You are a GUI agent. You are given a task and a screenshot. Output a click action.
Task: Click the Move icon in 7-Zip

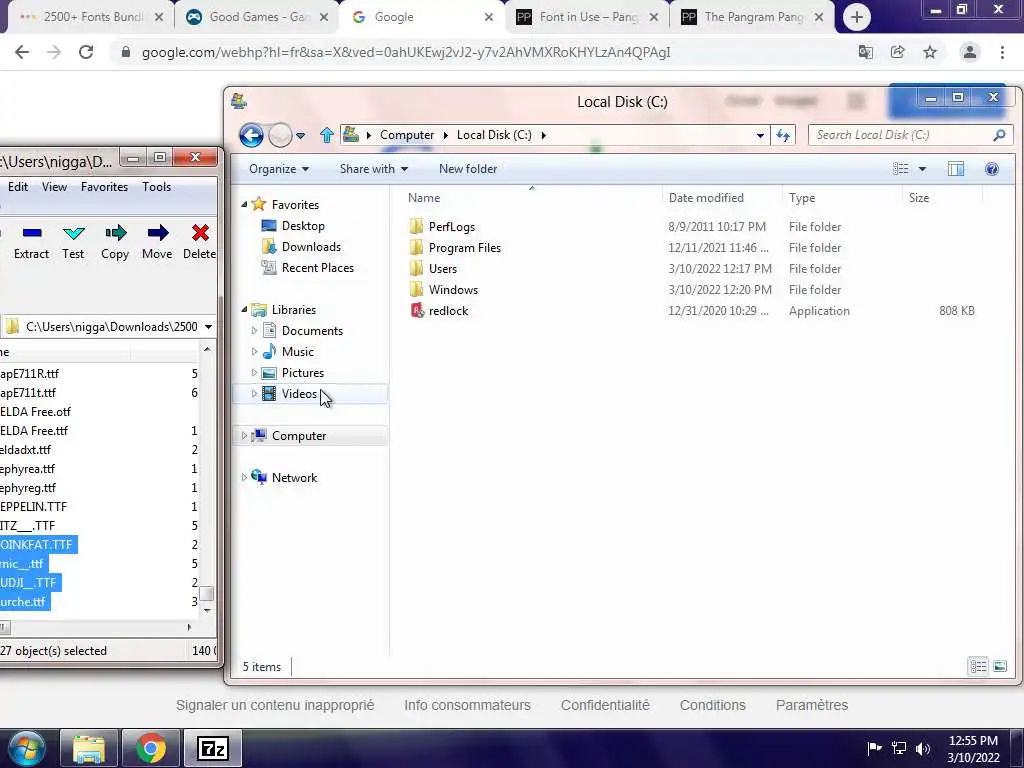click(157, 233)
